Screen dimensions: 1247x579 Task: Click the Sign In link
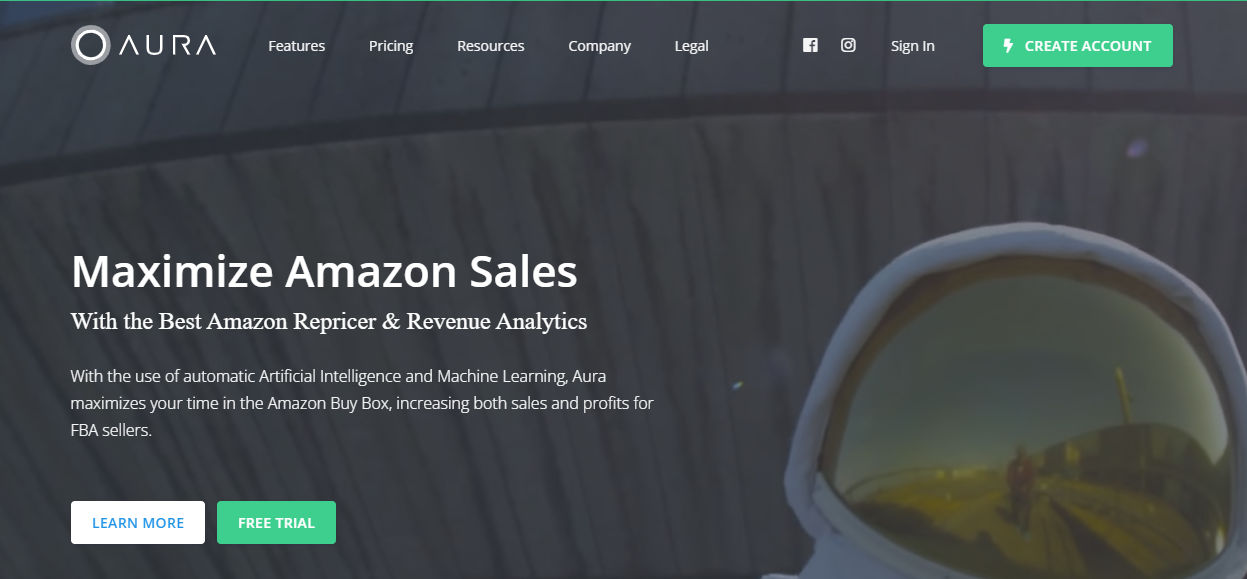913,46
